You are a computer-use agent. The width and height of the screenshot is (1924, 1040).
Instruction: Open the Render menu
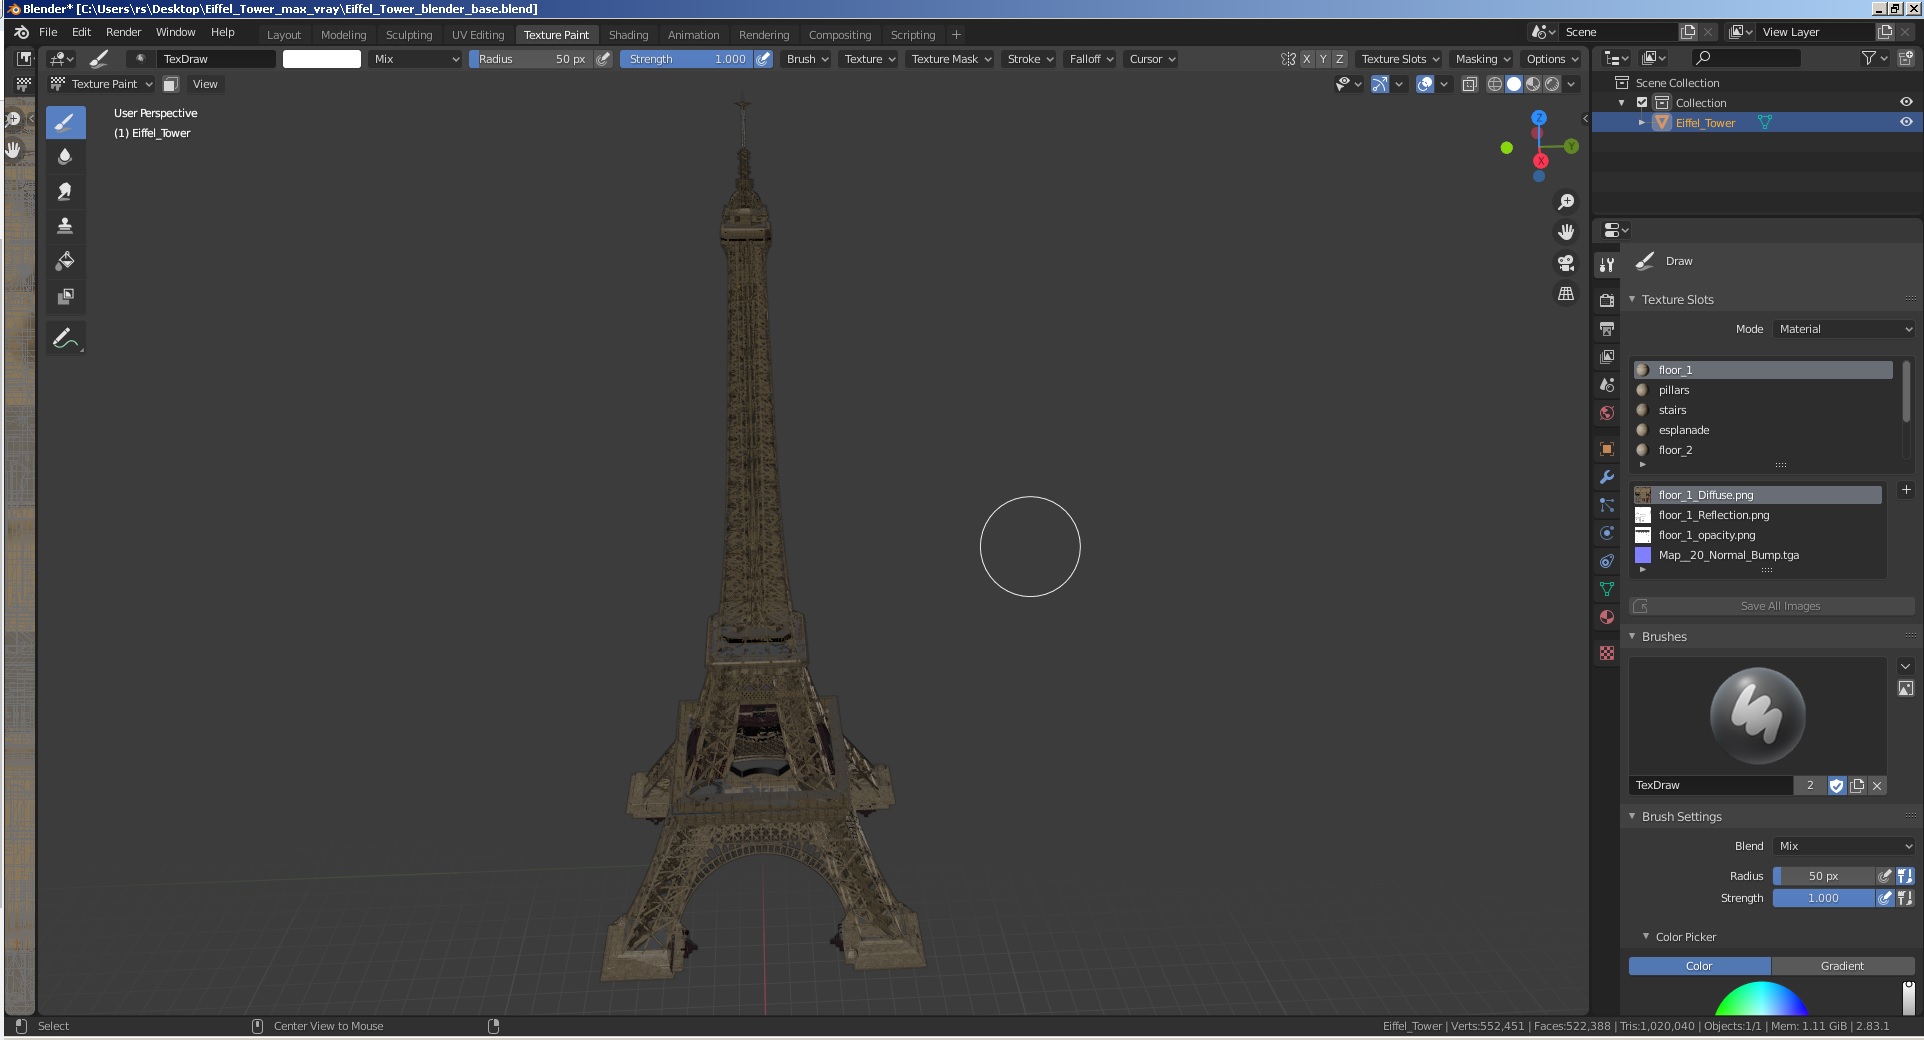tap(123, 32)
